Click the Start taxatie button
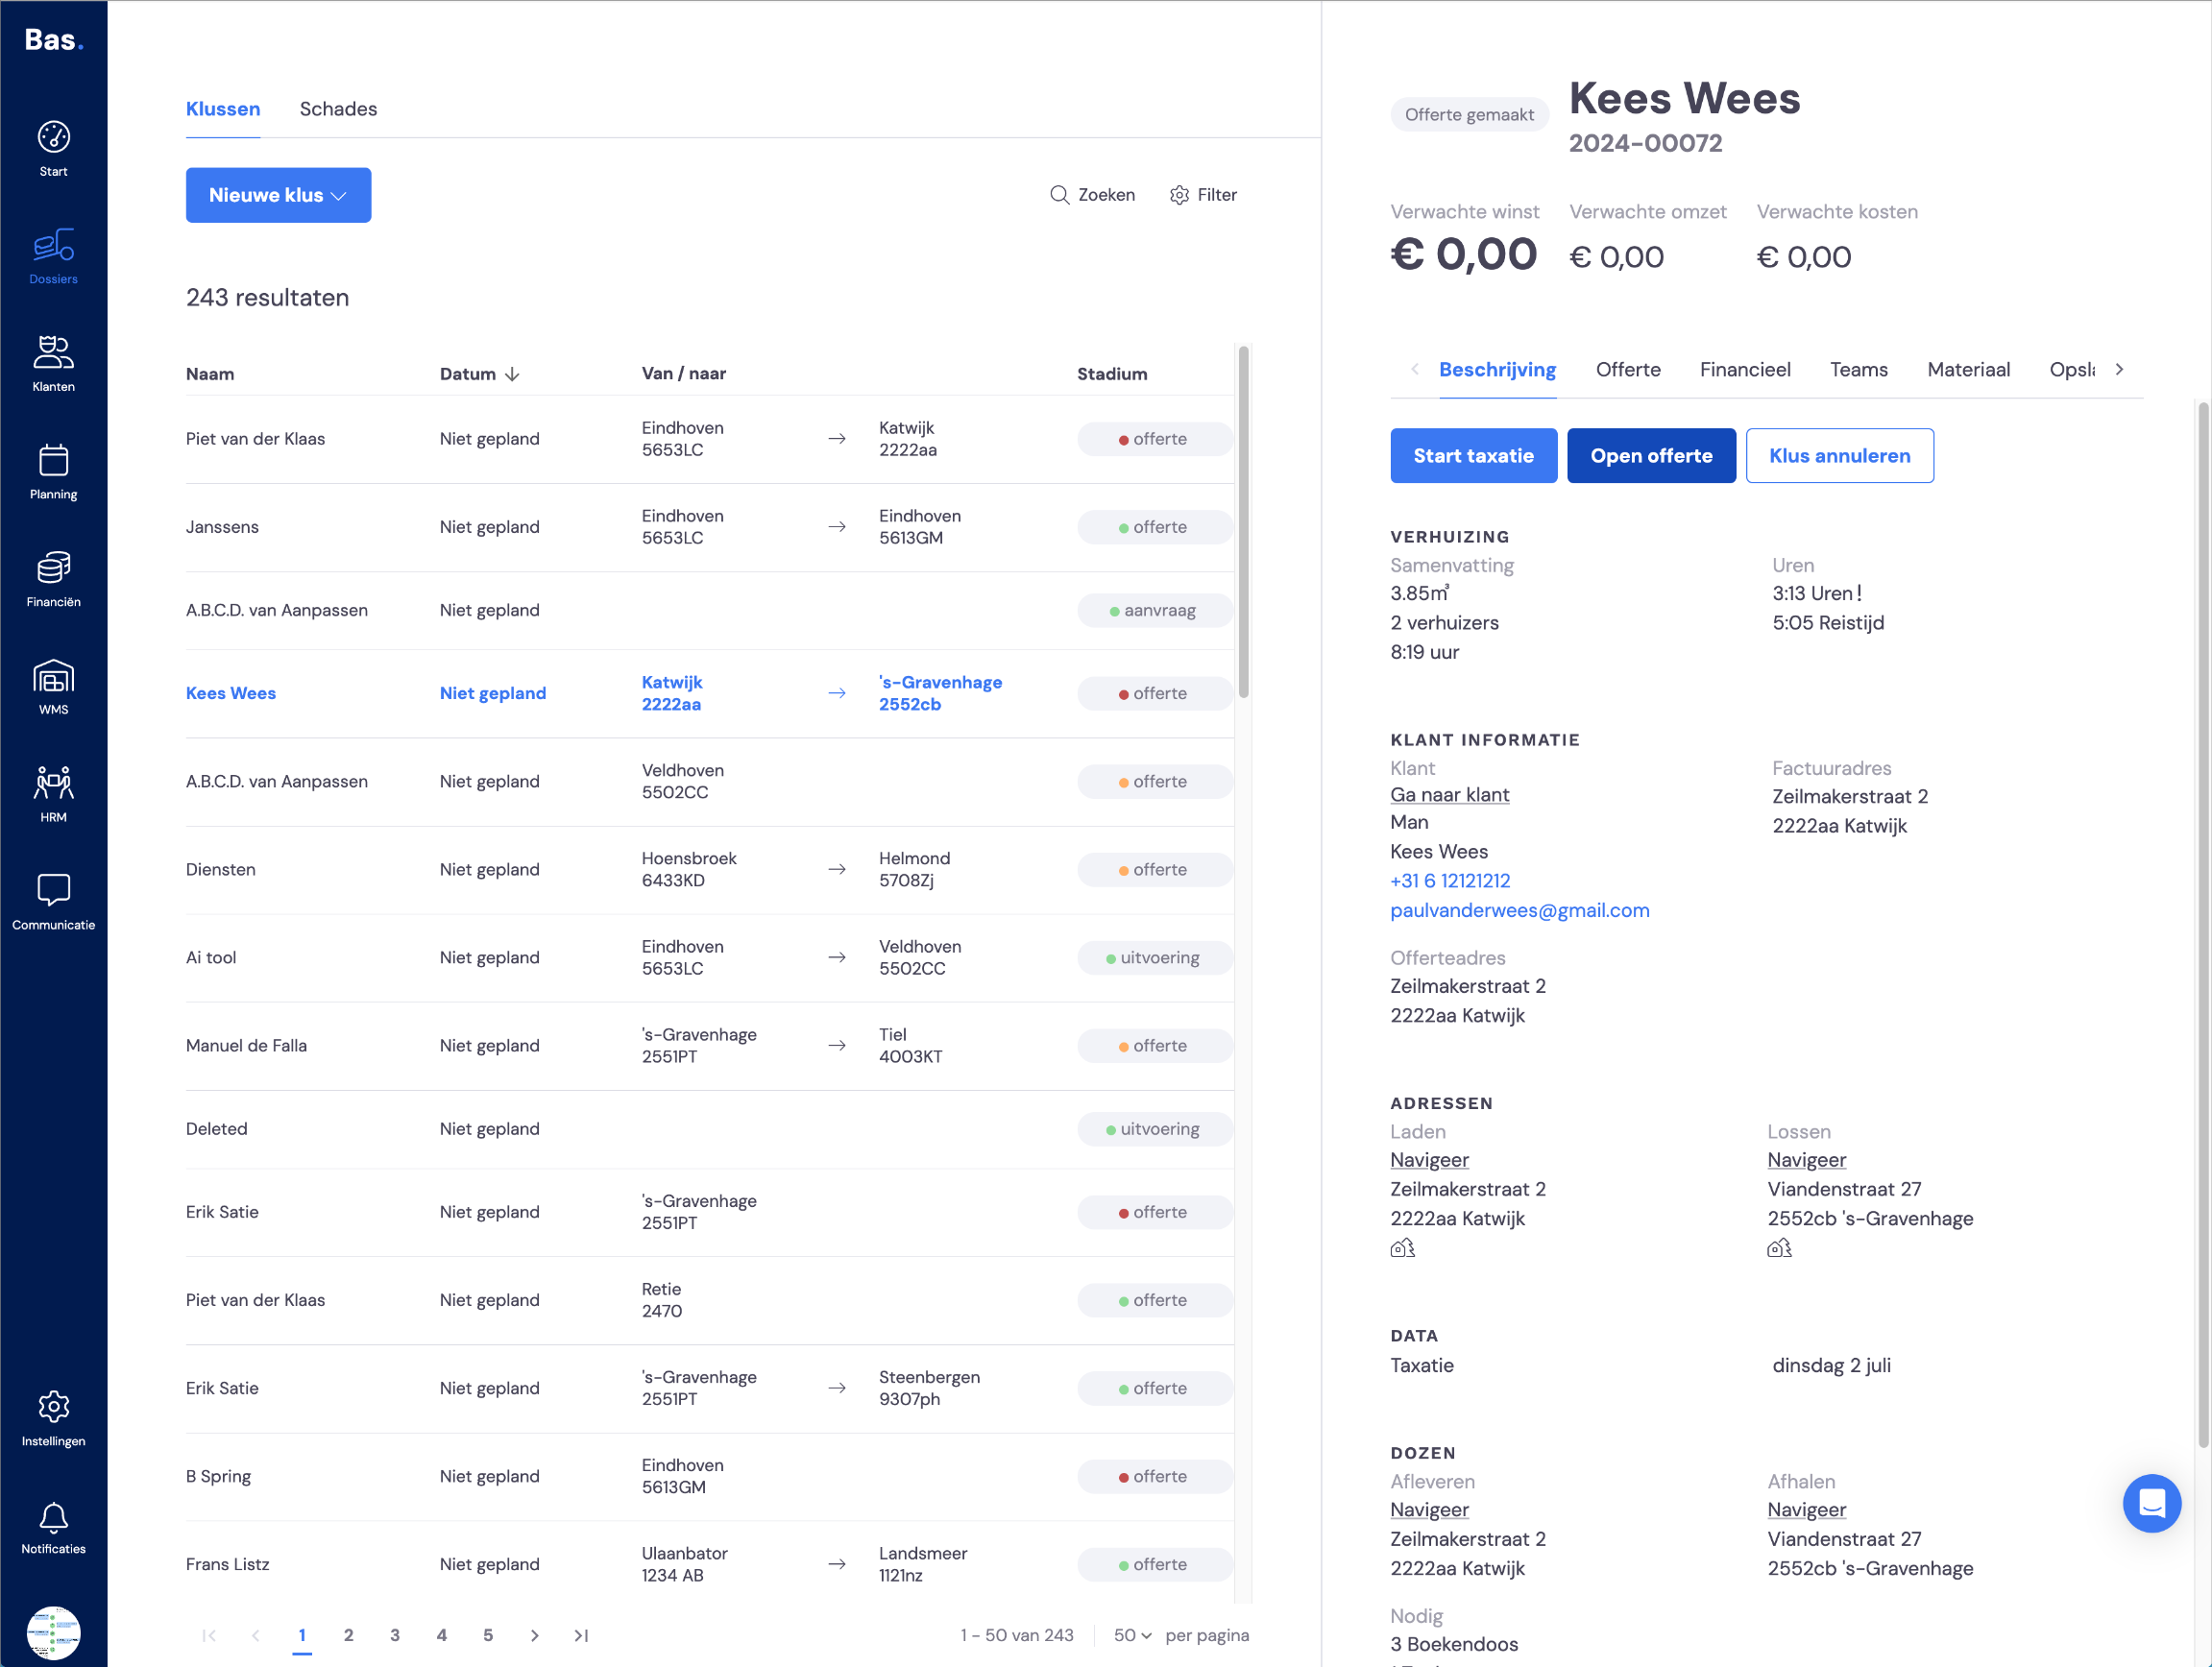Image resolution: width=2212 pixels, height=1667 pixels. tap(1473, 456)
